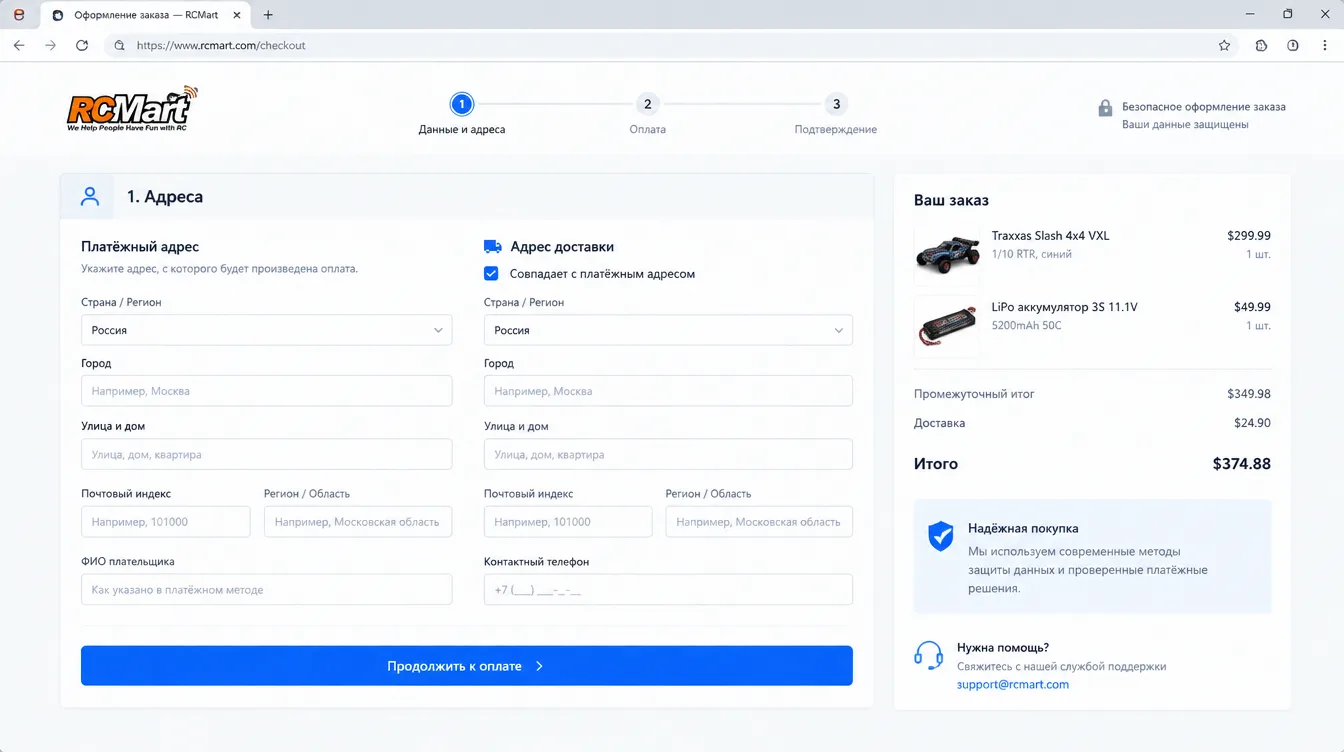Click the delivery truck icon
This screenshot has height=752, width=1344.
point(492,247)
